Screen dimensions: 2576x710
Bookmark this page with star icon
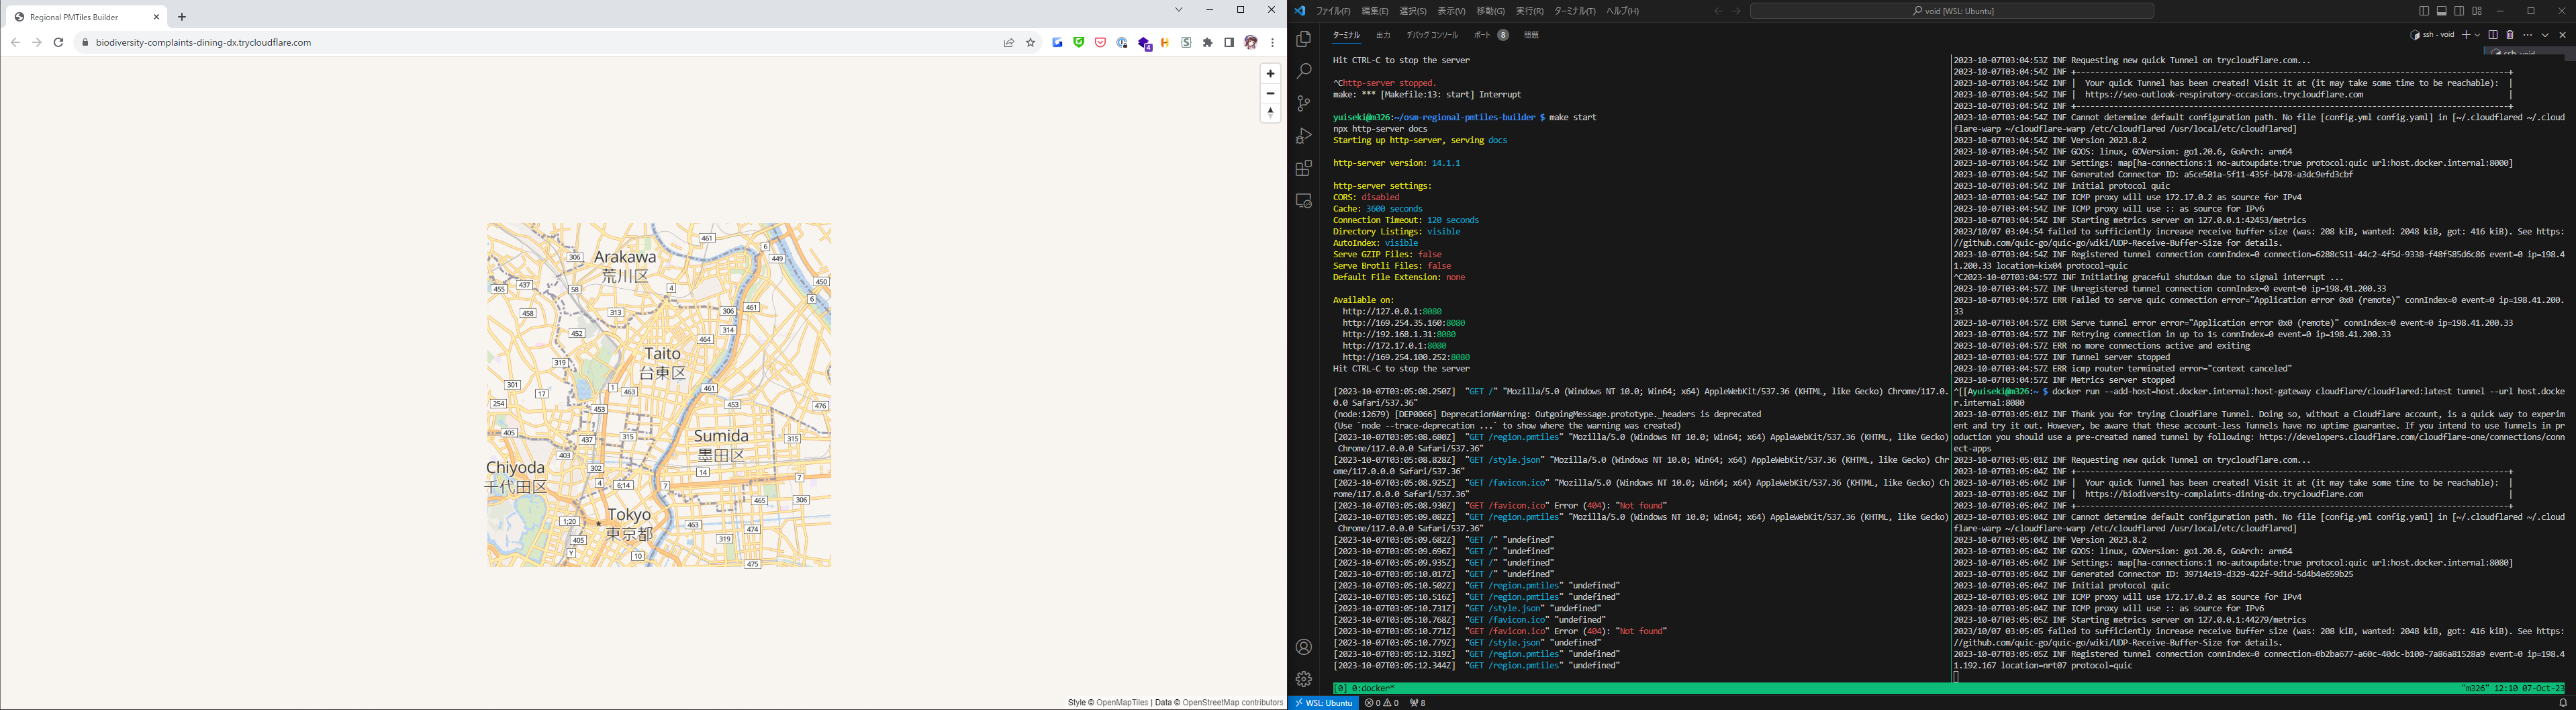[x=1030, y=42]
